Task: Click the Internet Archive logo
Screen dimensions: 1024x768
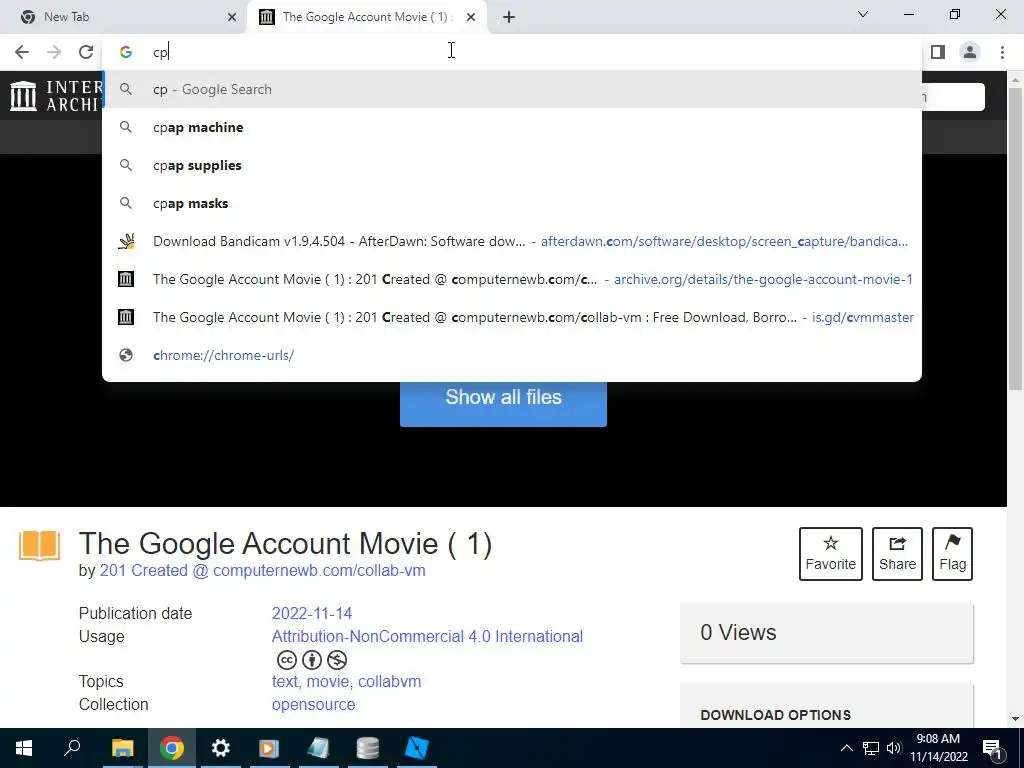Action: (55, 95)
